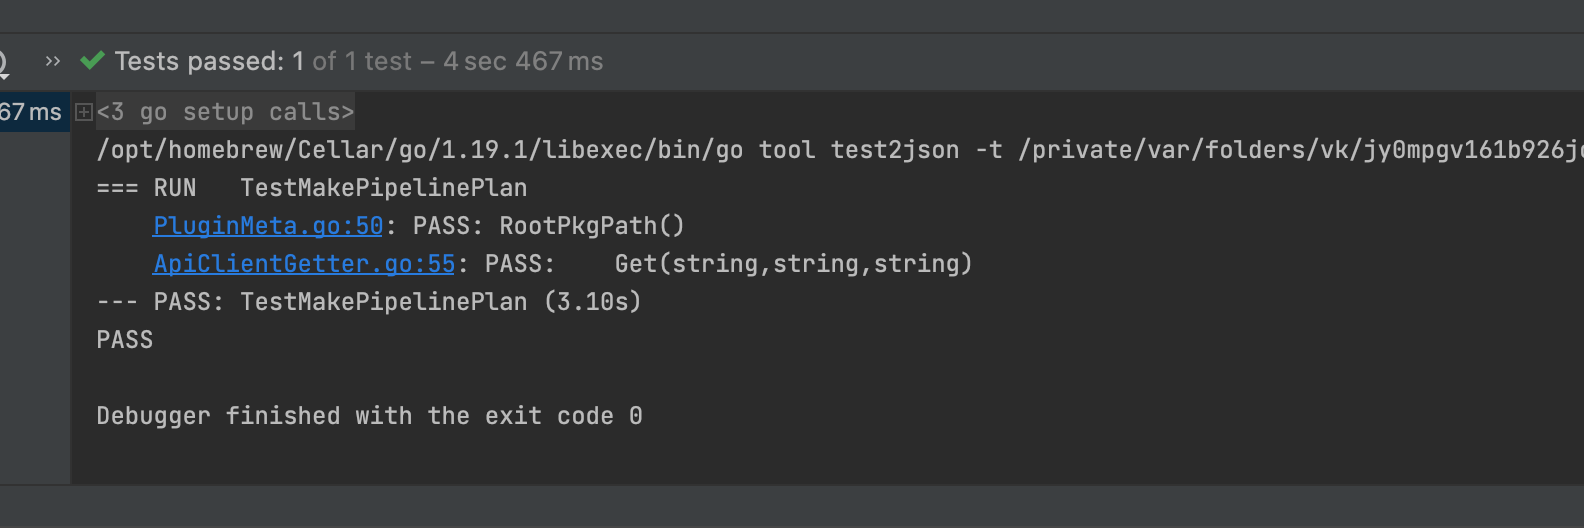The width and height of the screenshot is (1584, 528).
Task: Expand the folded go setup calls
Action: click(84, 112)
